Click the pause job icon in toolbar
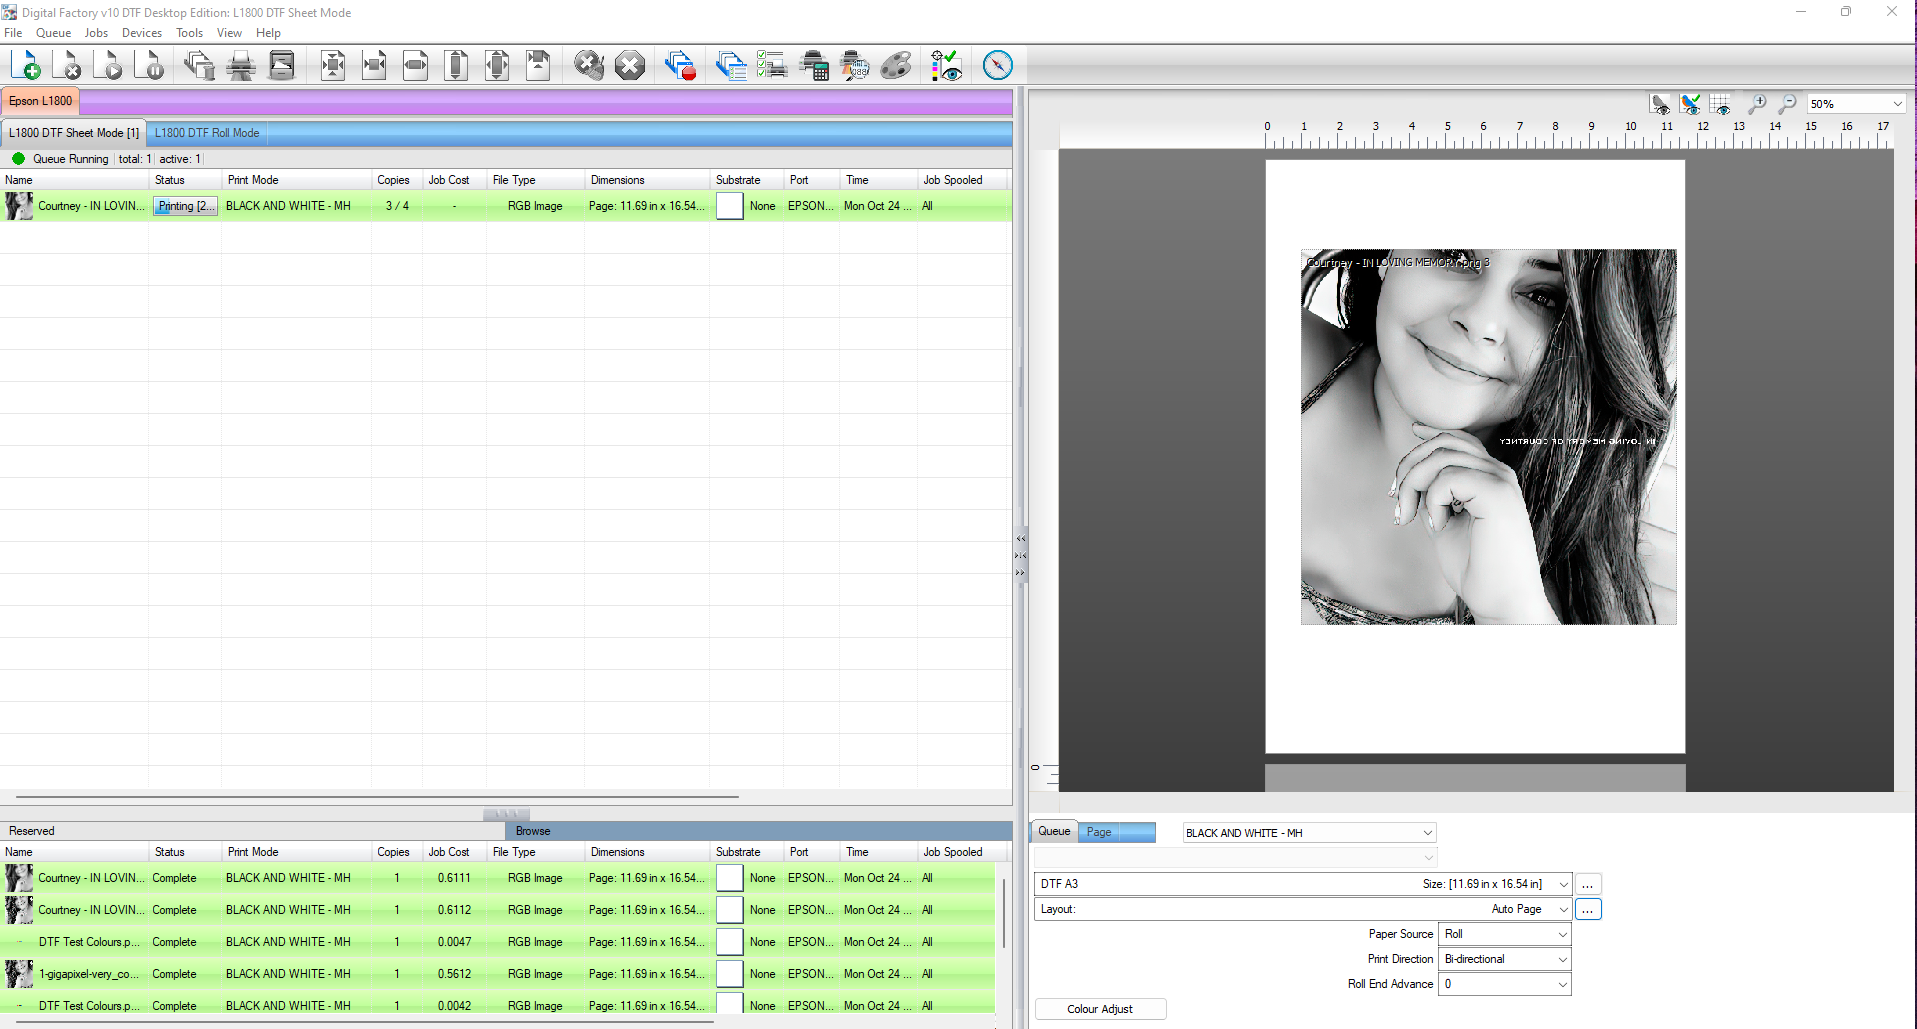The height and width of the screenshot is (1029, 1917). 151,66
